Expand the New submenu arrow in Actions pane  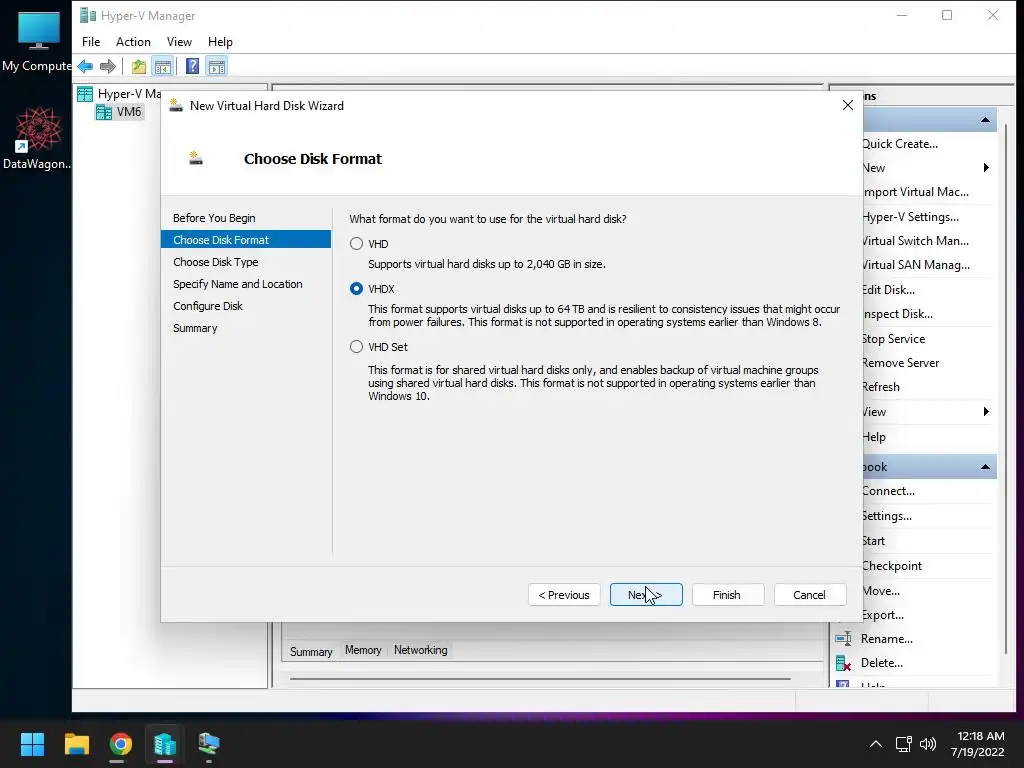point(986,168)
